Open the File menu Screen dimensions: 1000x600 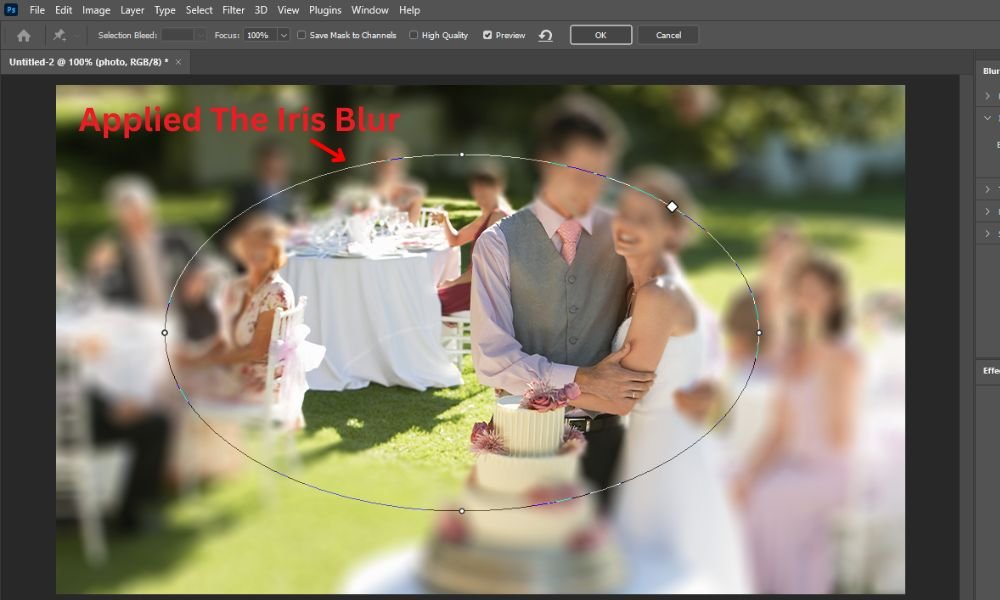pyautogui.click(x=37, y=10)
